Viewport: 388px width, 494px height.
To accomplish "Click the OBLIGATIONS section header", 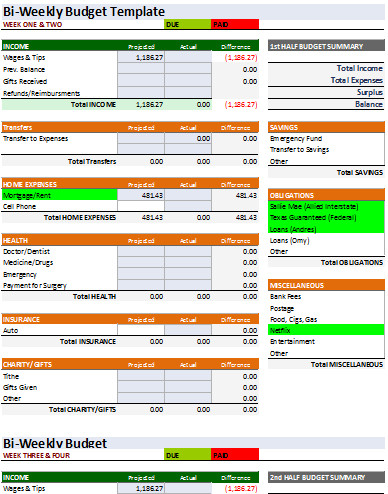I will 326,195.
